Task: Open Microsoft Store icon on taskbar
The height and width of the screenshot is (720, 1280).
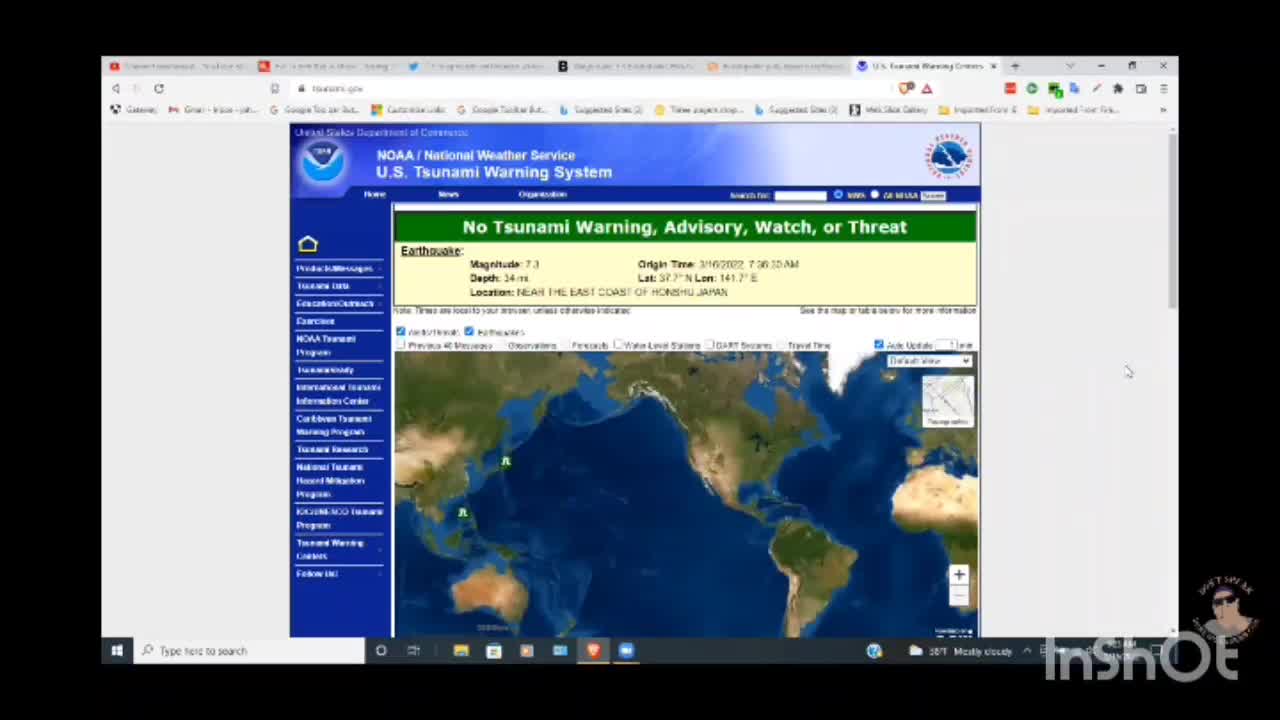Action: 494,651
